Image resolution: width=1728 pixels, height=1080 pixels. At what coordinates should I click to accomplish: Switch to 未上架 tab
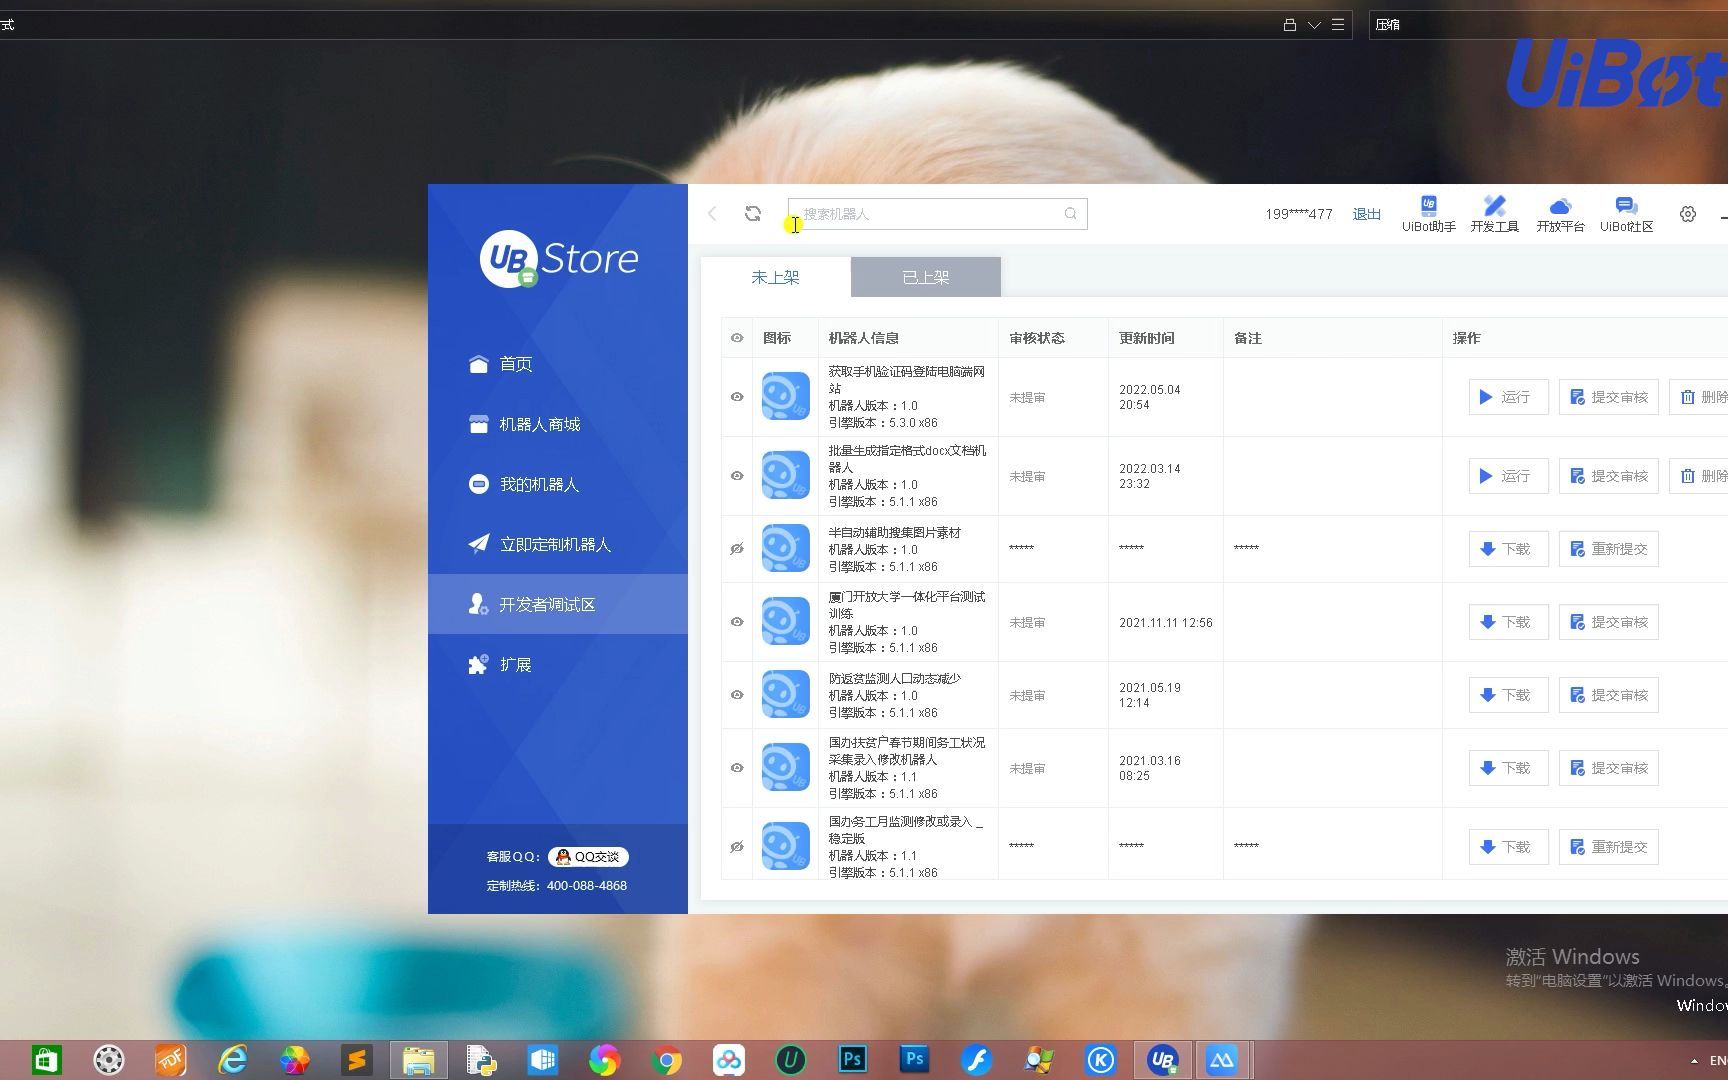pos(776,277)
